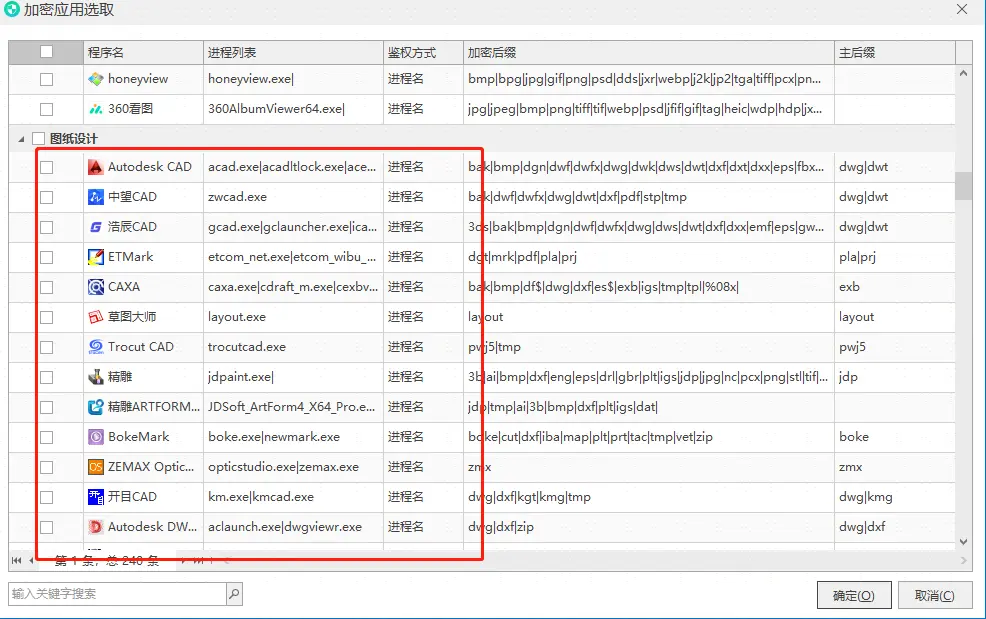This screenshot has width=986, height=619.
Task: Click the ETMark icon
Action: (x=96, y=257)
